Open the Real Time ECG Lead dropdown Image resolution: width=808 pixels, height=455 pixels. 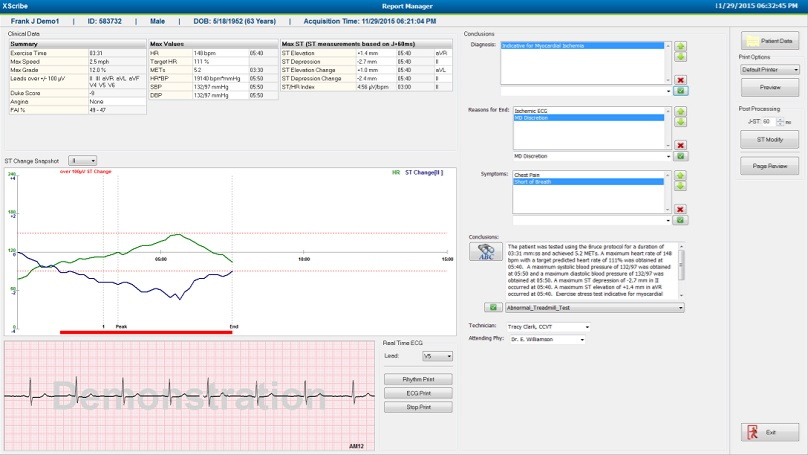tap(438, 355)
